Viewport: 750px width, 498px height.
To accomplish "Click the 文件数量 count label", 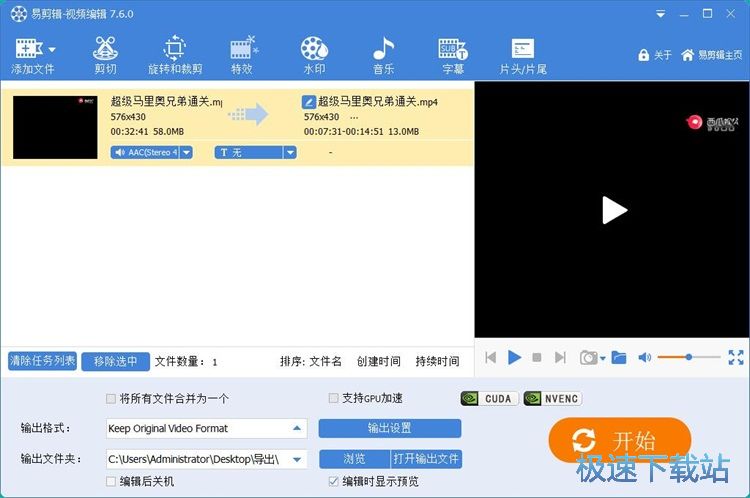I will coord(185,362).
